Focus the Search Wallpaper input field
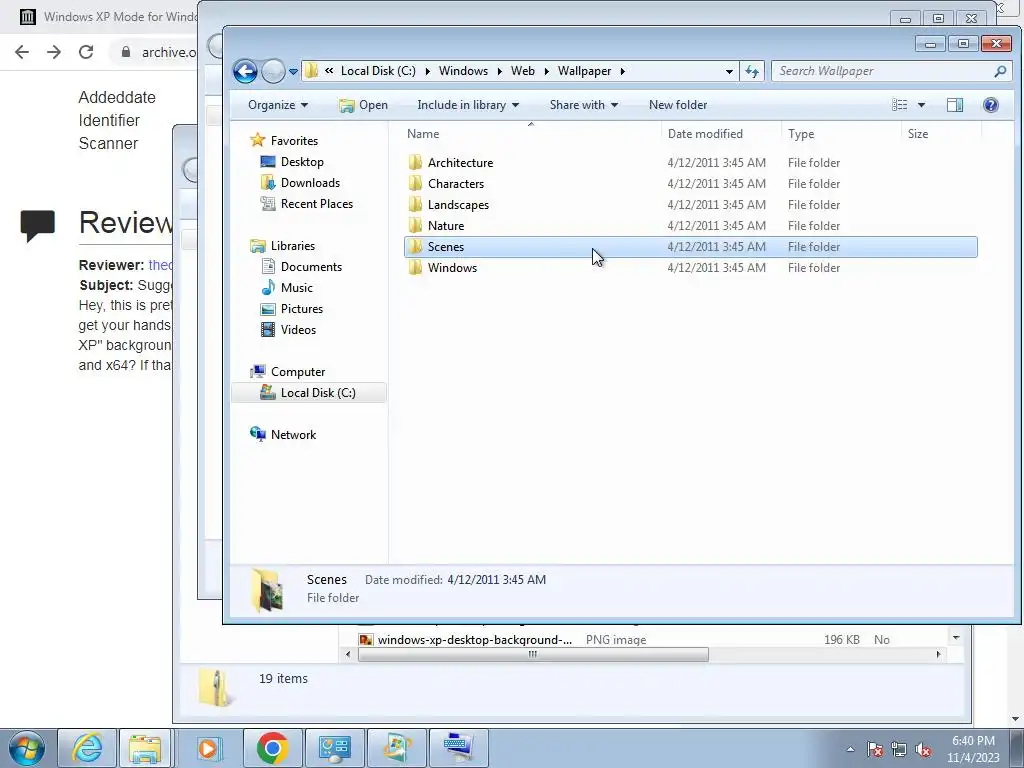Image resolution: width=1024 pixels, height=768 pixels. (884, 71)
